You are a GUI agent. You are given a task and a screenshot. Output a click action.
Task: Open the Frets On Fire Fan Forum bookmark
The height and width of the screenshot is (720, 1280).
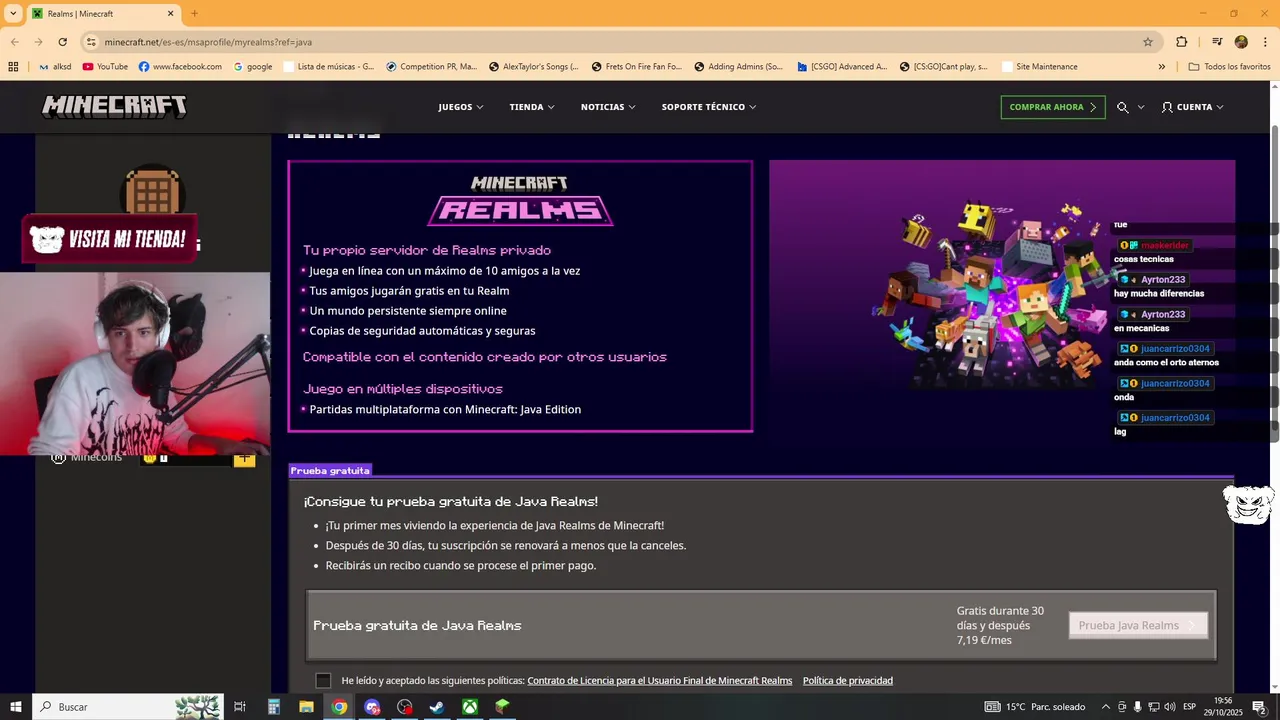tap(636, 67)
